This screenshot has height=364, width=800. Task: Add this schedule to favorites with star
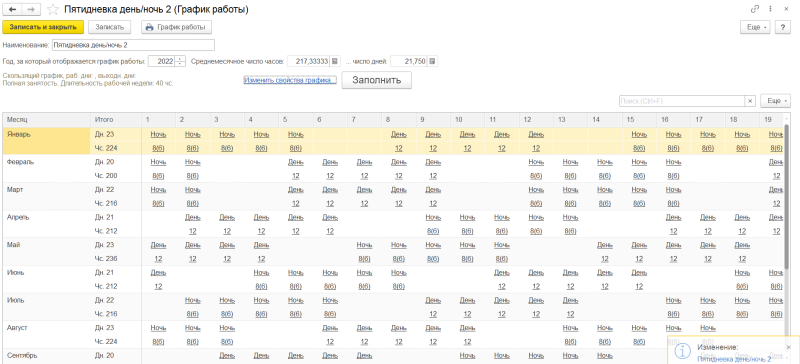click(x=52, y=10)
